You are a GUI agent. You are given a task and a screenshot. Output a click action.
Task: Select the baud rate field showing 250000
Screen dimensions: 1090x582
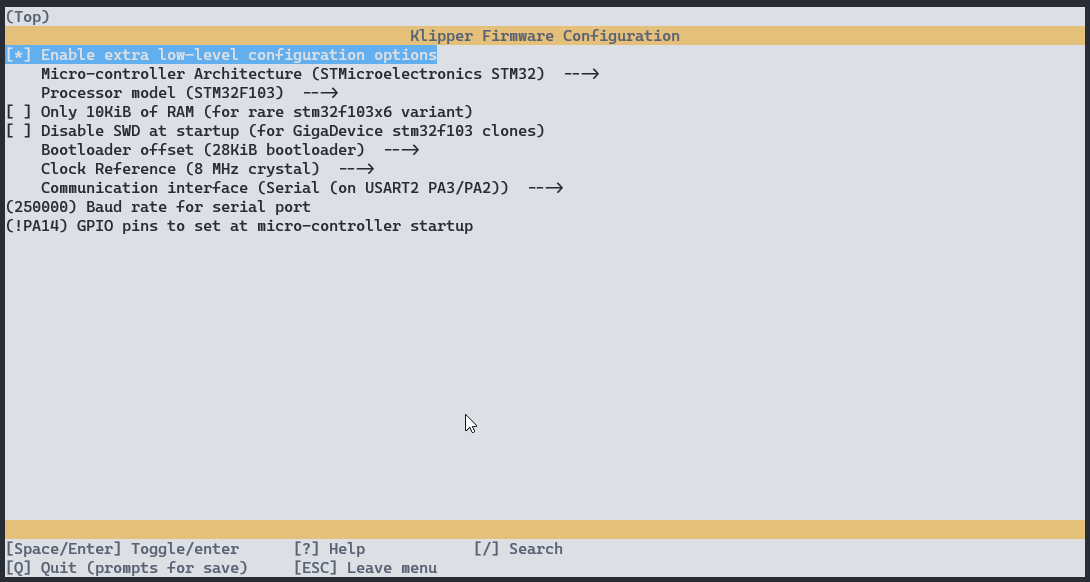(155, 207)
